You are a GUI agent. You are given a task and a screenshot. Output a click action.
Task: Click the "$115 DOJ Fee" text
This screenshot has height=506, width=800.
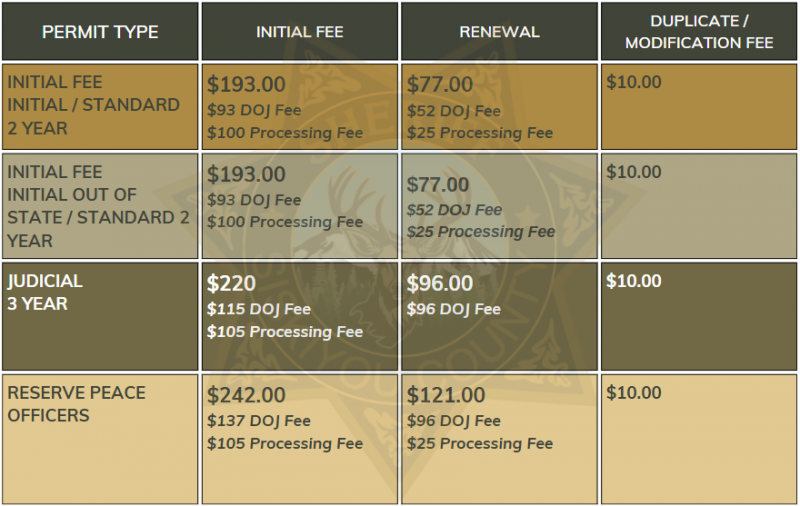coord(259,309)
